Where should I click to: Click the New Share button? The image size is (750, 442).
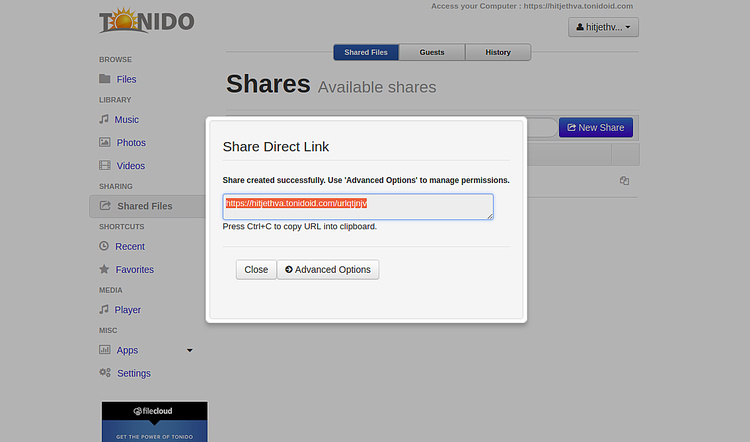point(595,127)
